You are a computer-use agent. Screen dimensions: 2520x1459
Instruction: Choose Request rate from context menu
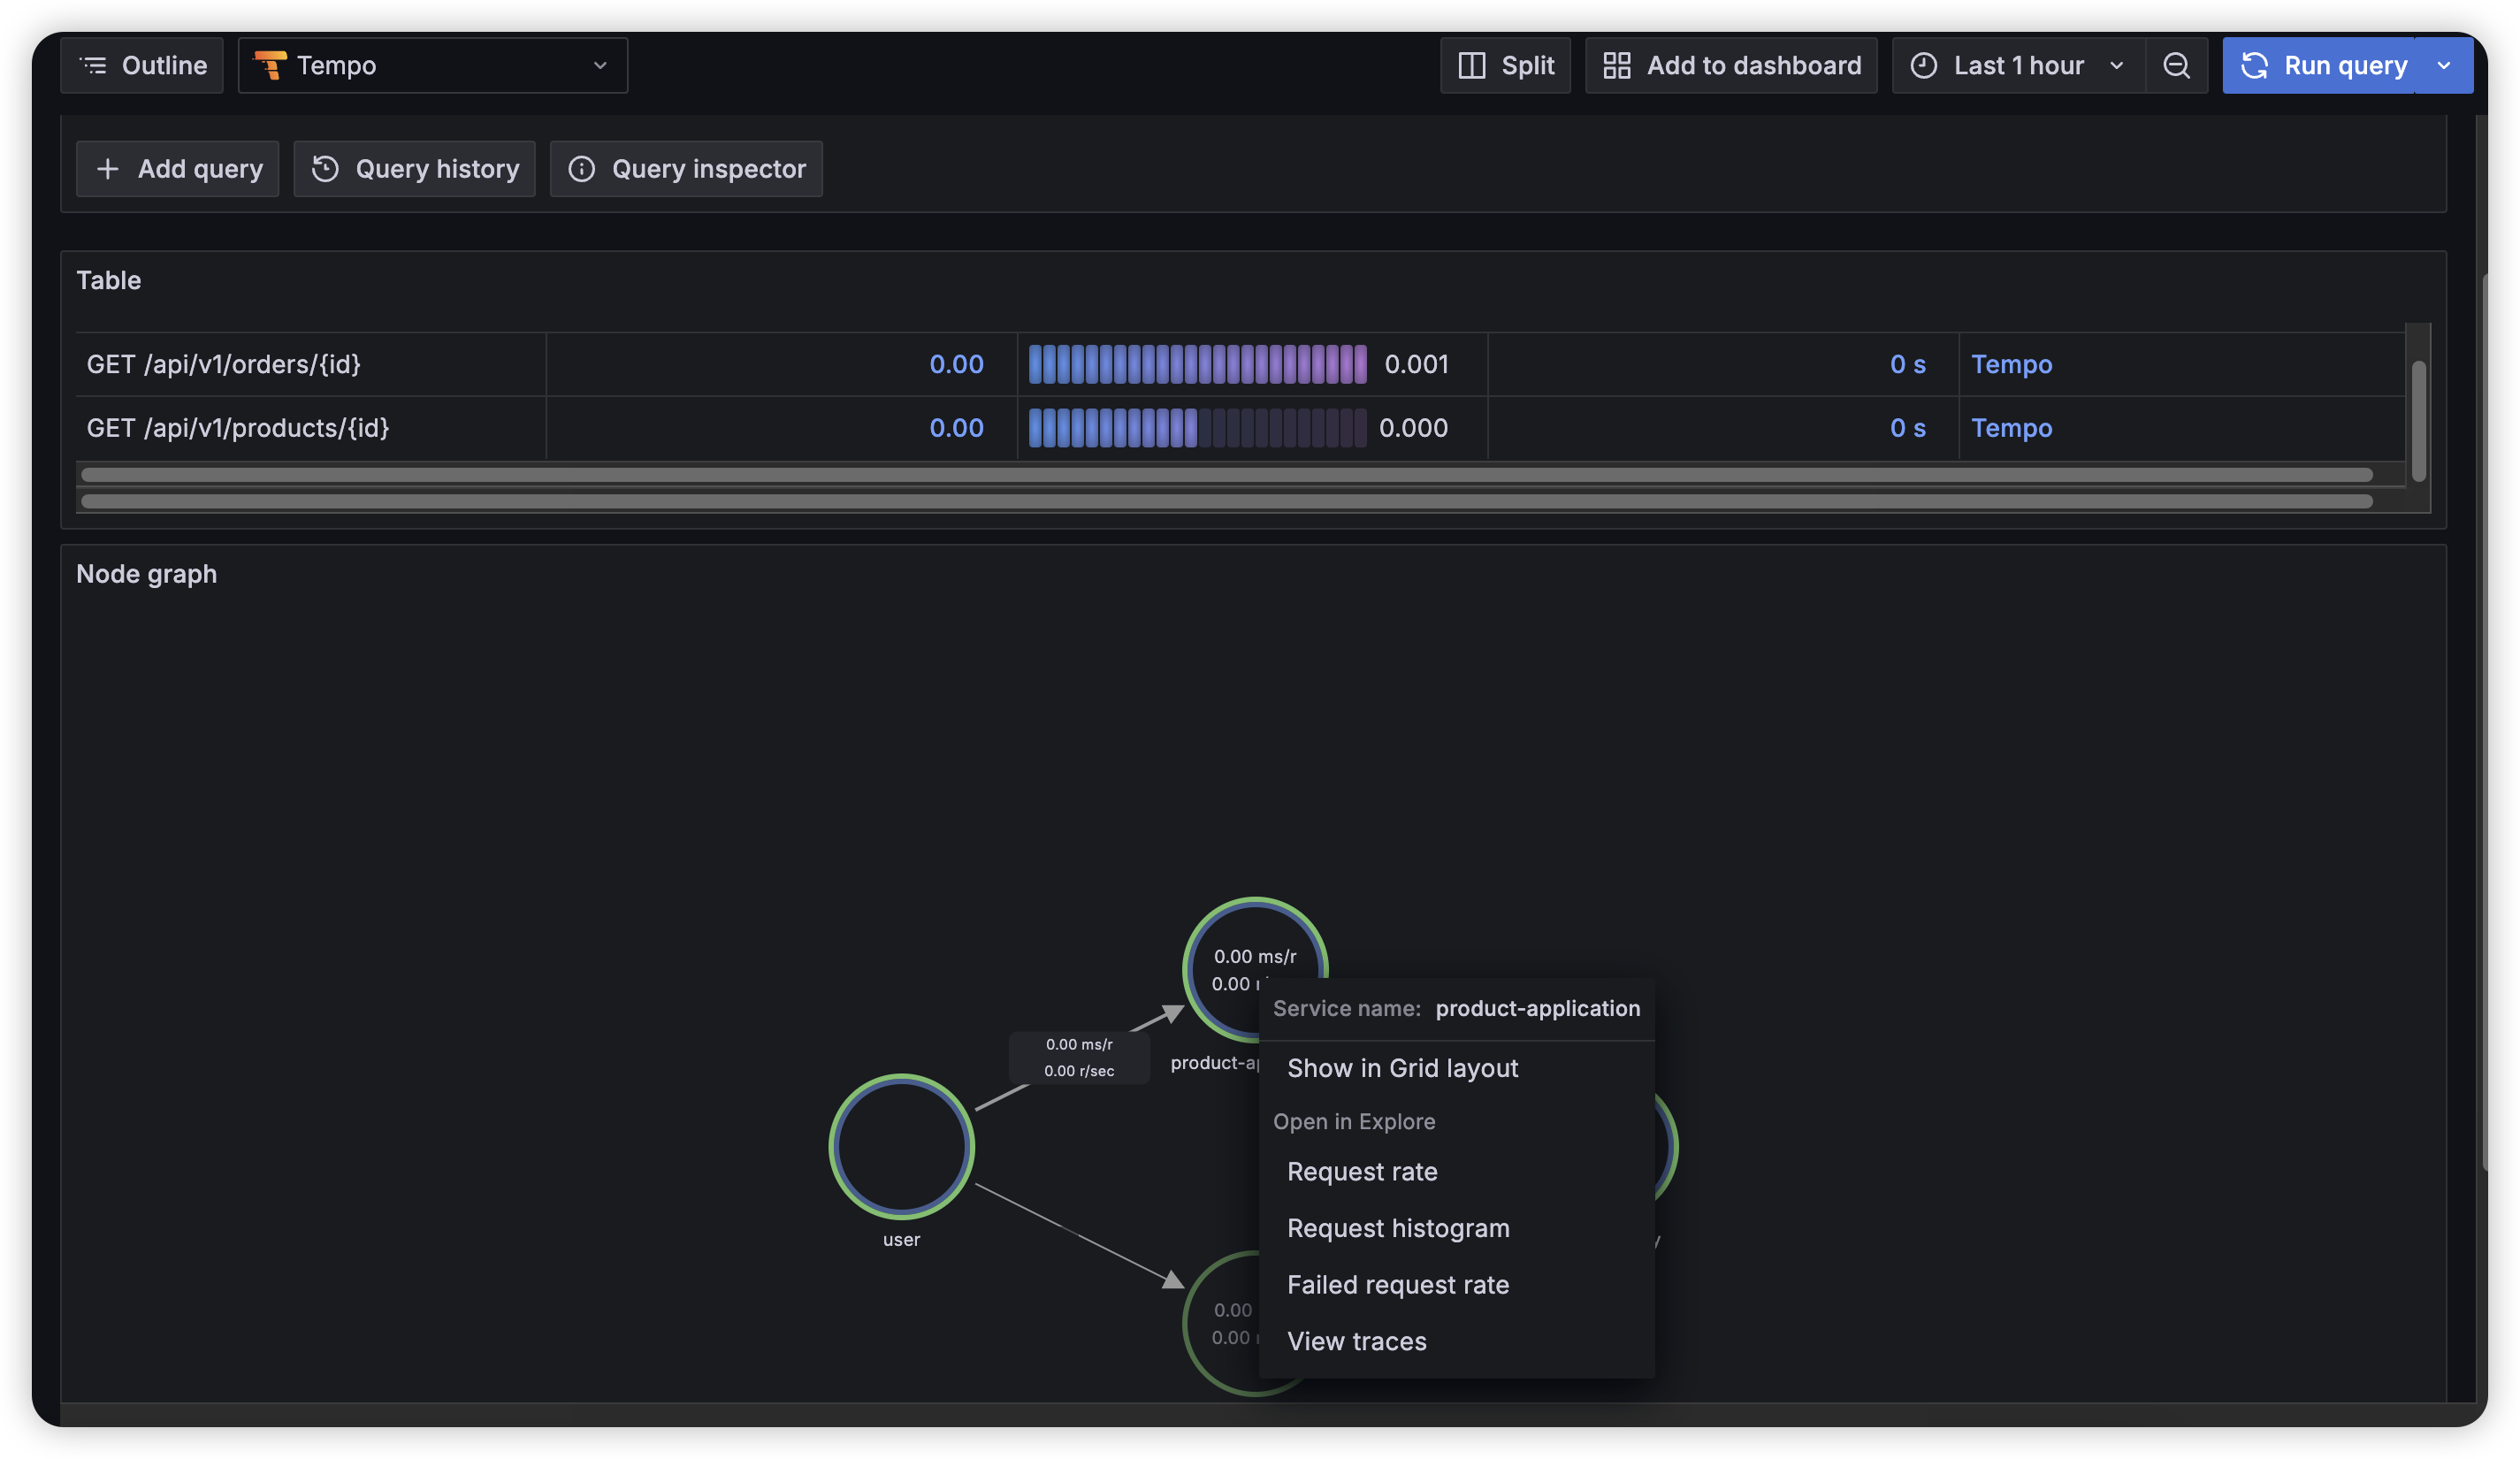click(x=1362, y=1171)
